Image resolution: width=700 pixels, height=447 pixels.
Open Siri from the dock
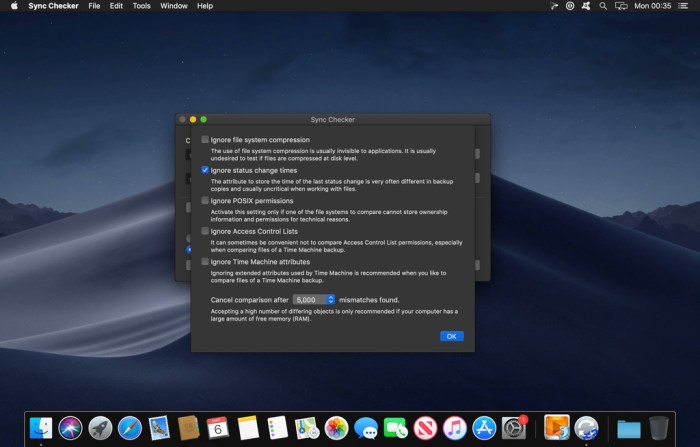(70, 428)
